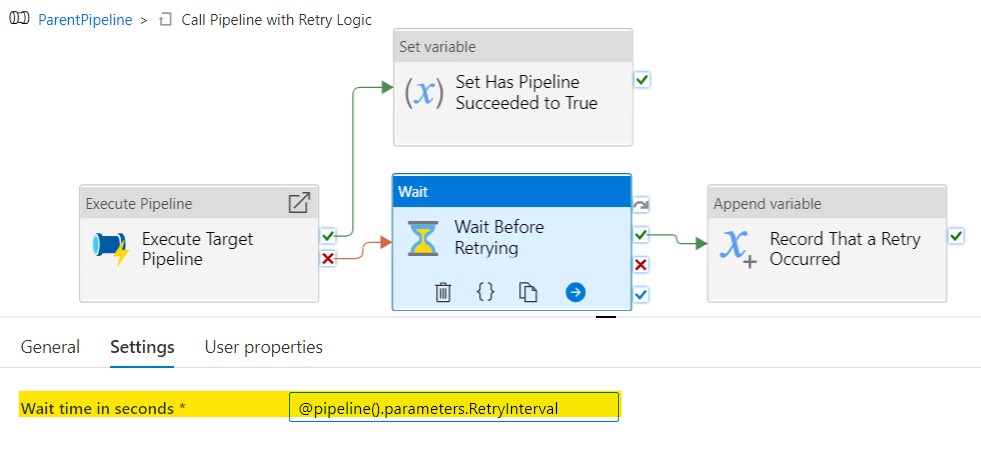Clone the Wait activity with copy icon
Screen dimensions: 981x456
[529, 292]
